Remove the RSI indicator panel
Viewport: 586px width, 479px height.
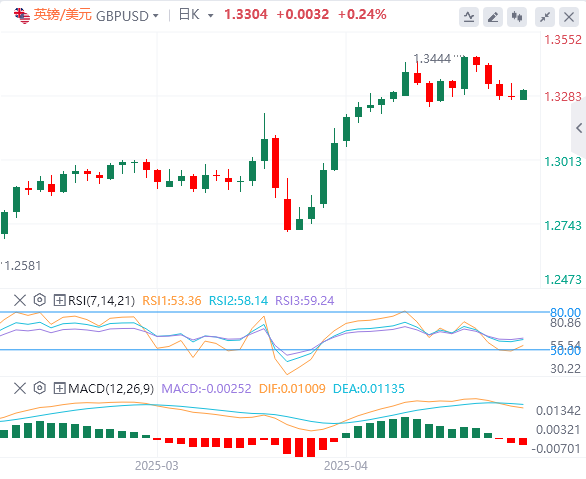coord(20,300)
